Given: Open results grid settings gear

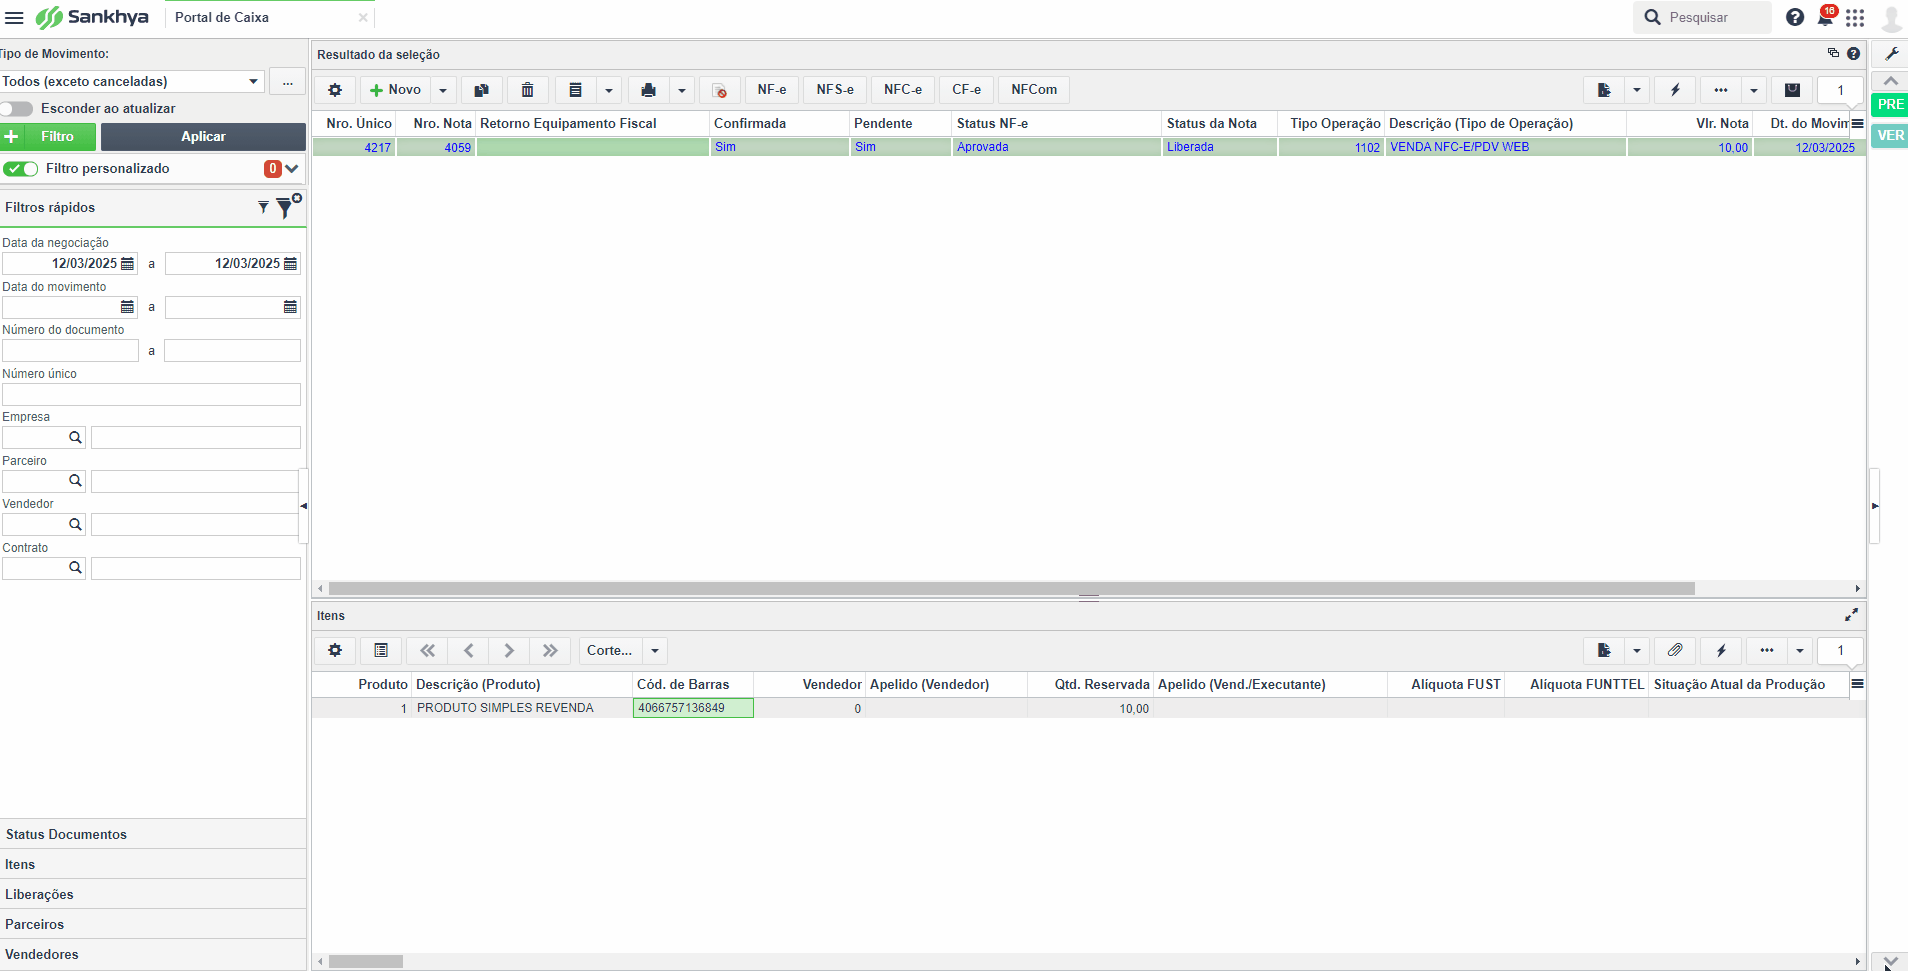Looking at the screenshot, I should pos(335,90).
